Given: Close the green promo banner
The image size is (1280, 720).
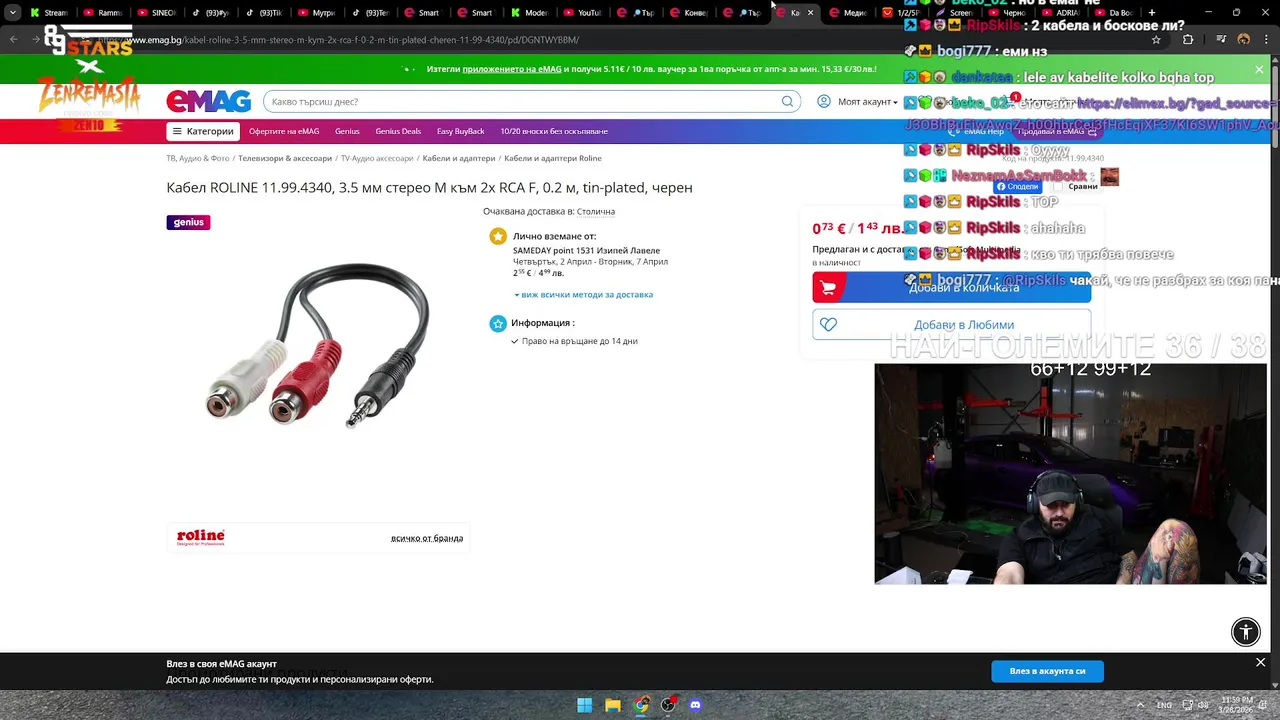Looking at the screenshot, I should point(1259,69).
